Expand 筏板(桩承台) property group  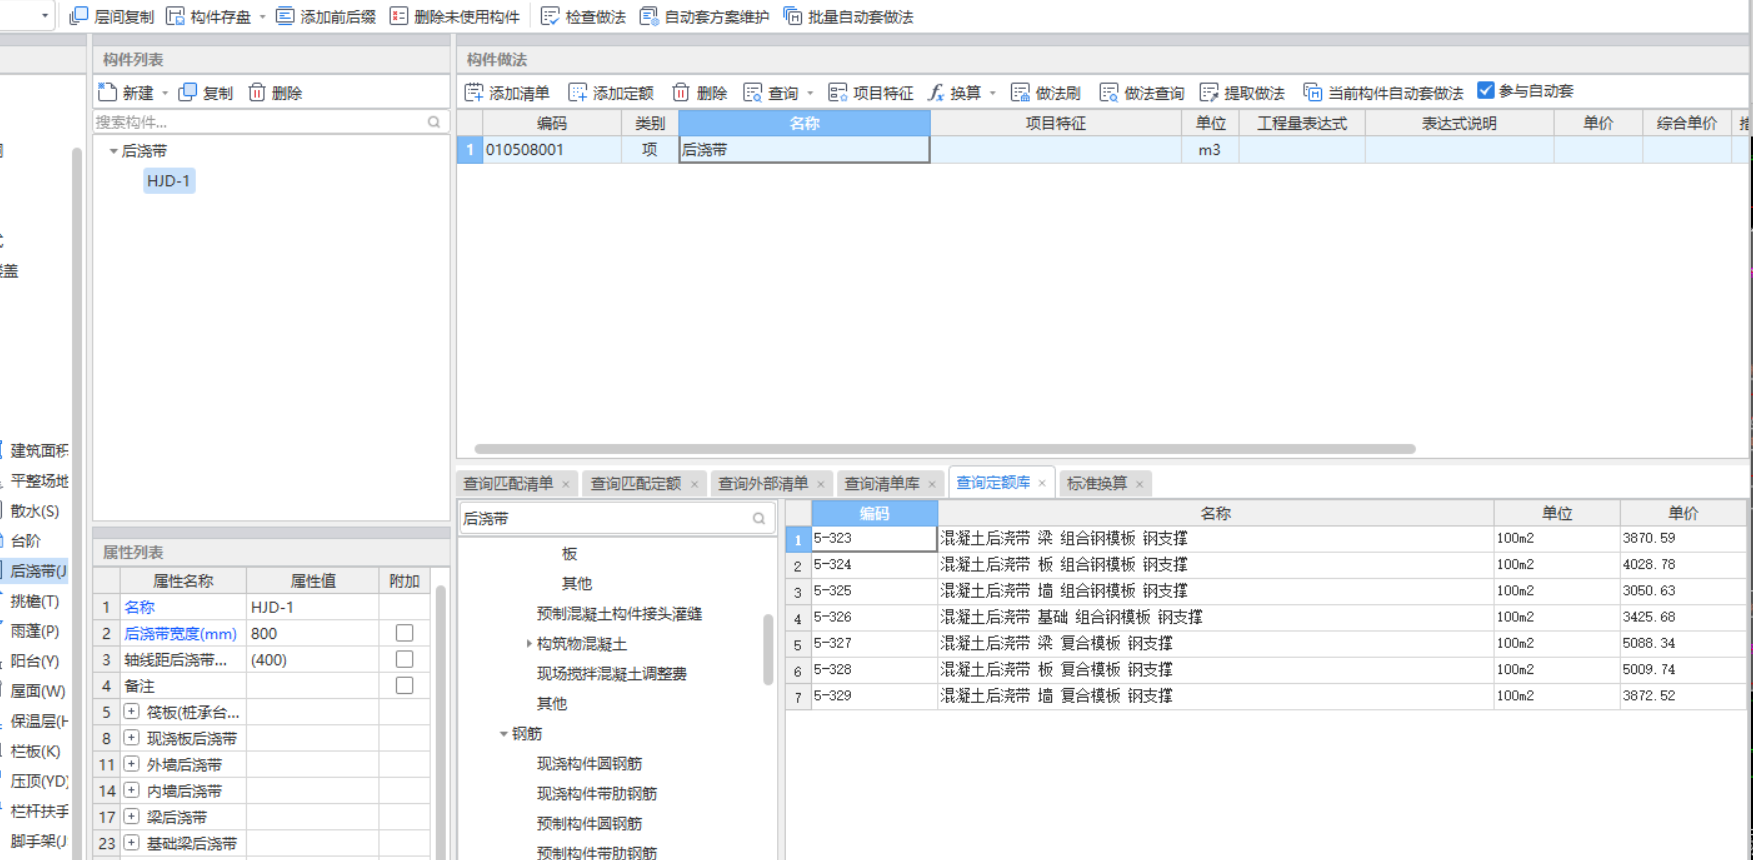coord(131,711)
